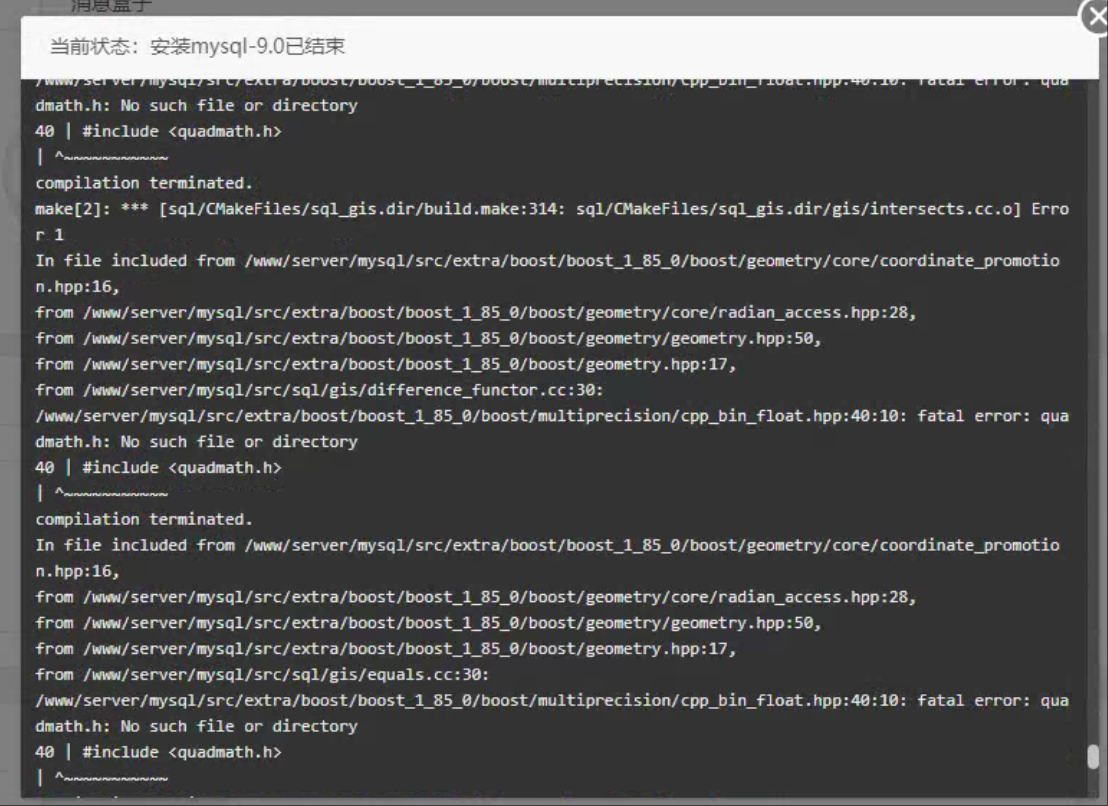
Task: Click the log output scrollbar thumb
Action: coord(1093,757)
